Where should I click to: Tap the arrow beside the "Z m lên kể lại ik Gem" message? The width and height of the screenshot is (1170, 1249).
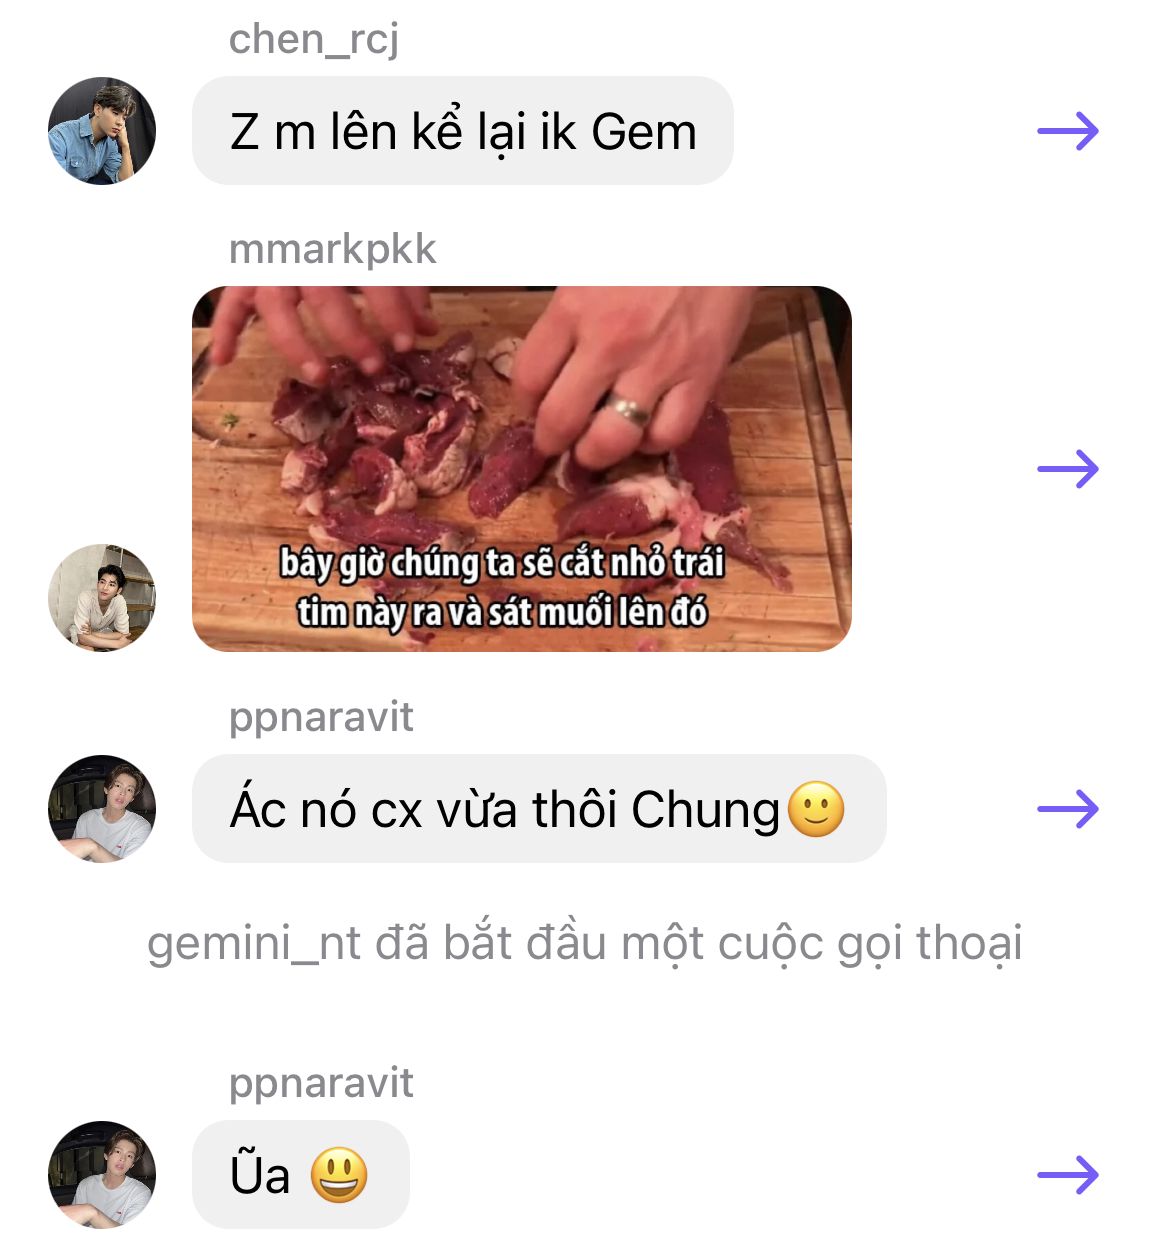click(1068, 131)
